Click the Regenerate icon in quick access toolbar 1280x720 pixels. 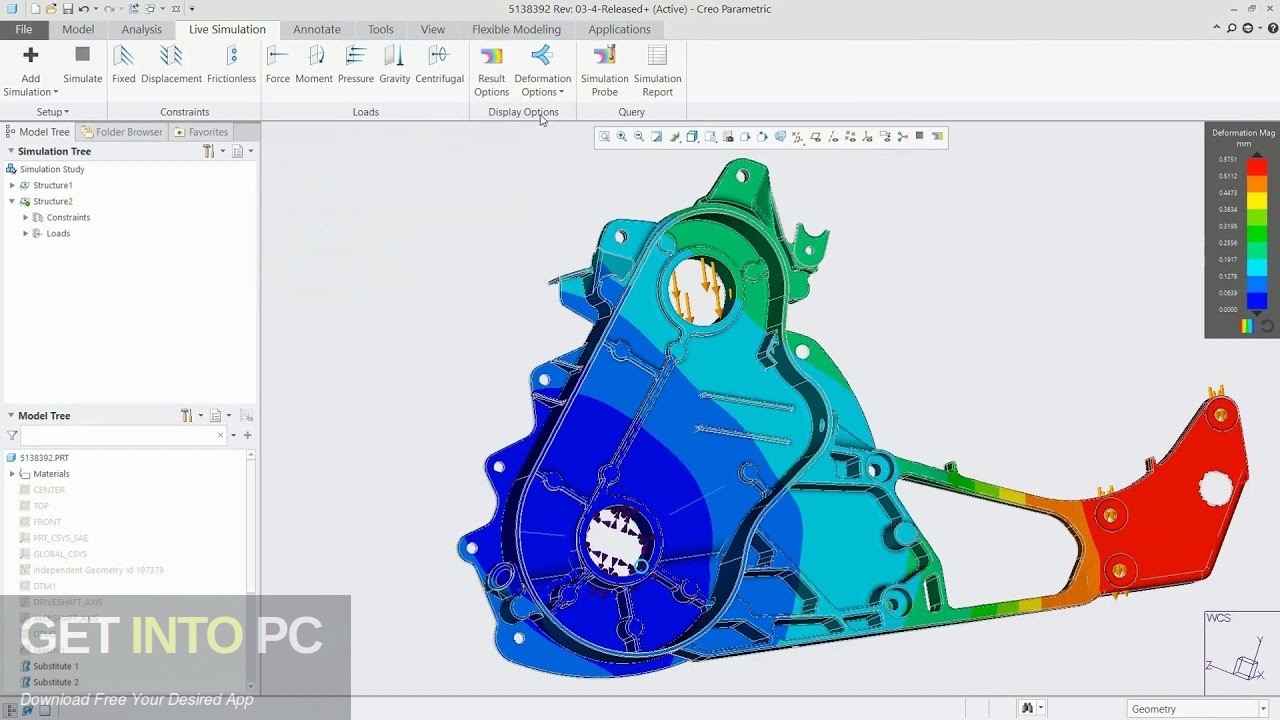(x=134, y=9)
